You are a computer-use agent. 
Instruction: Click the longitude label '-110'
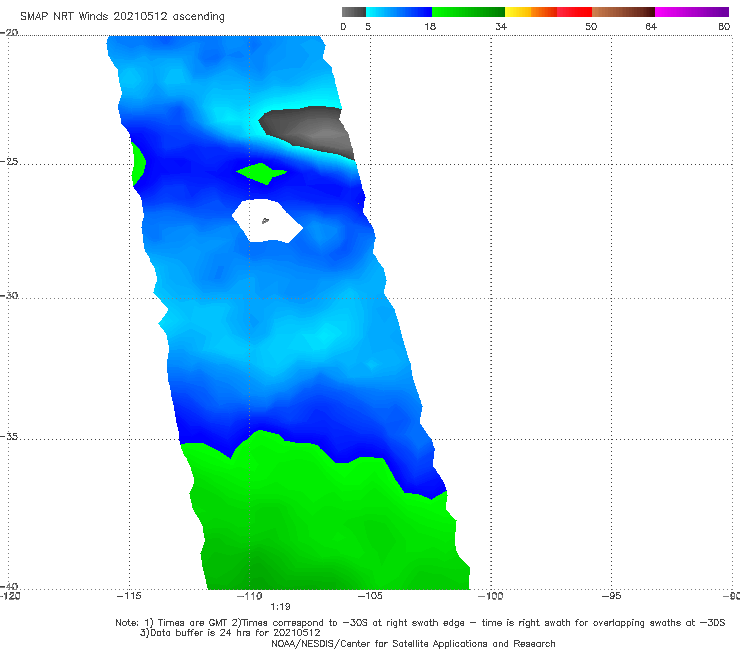pos(250,596)
